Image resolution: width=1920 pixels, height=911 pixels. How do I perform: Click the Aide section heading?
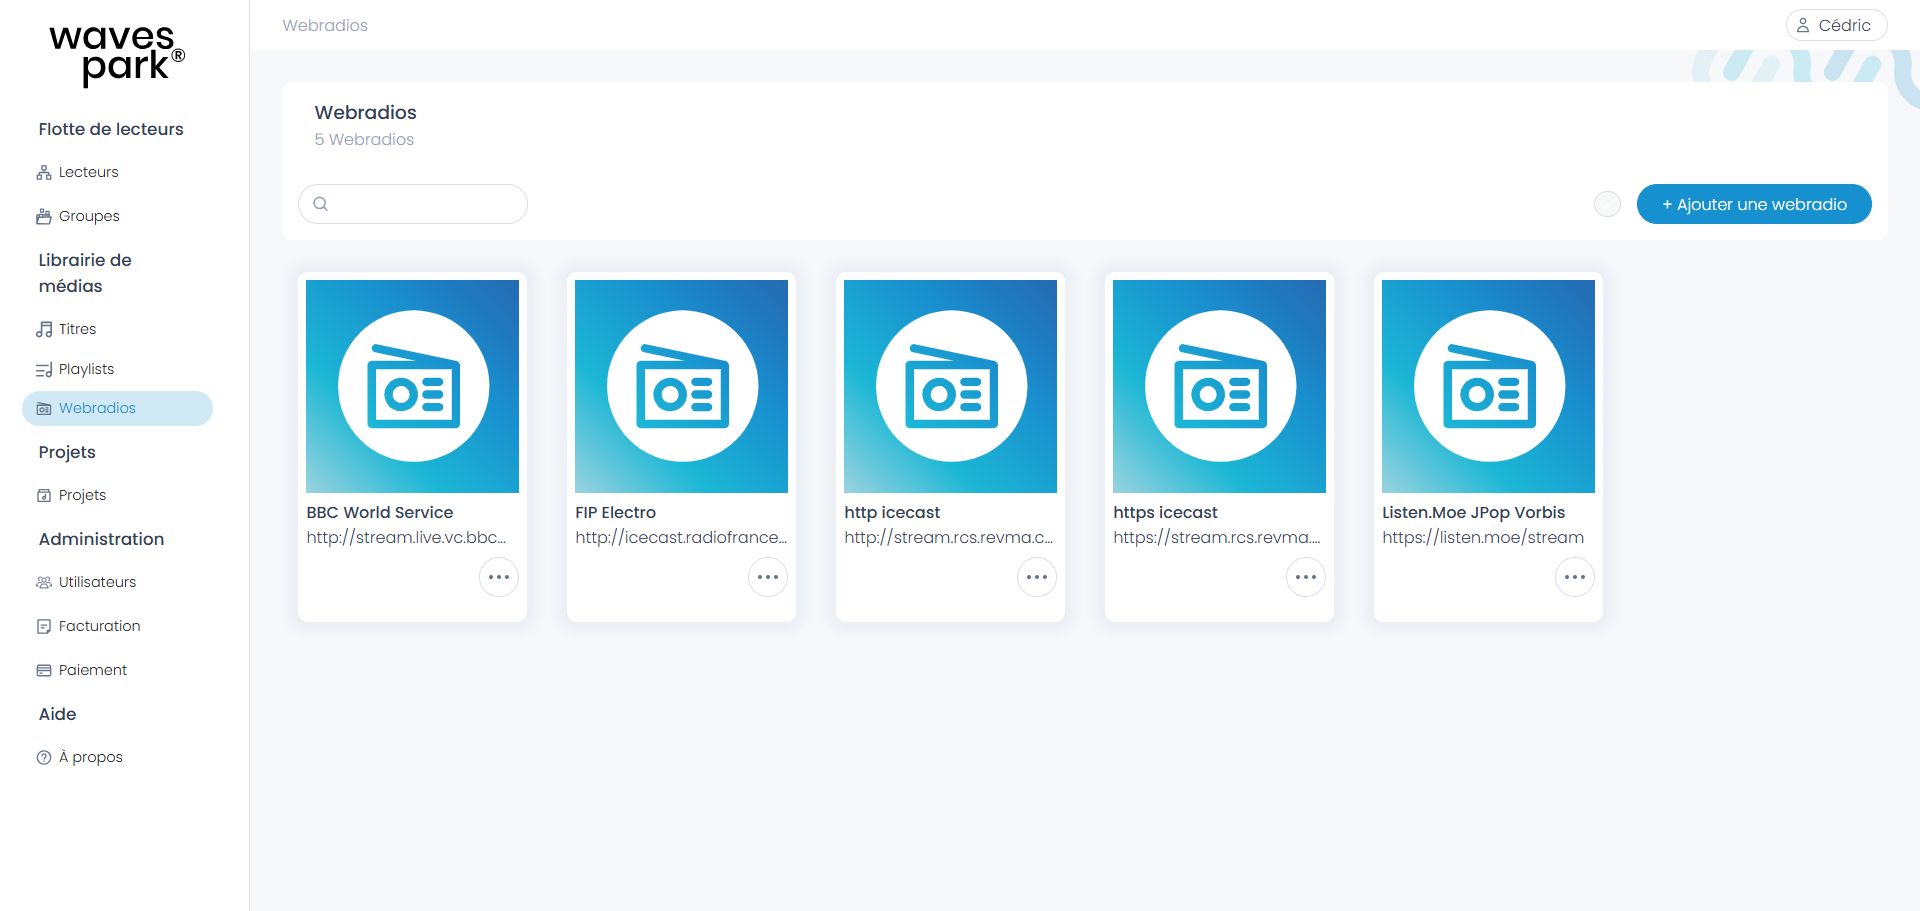click(57, 714)
